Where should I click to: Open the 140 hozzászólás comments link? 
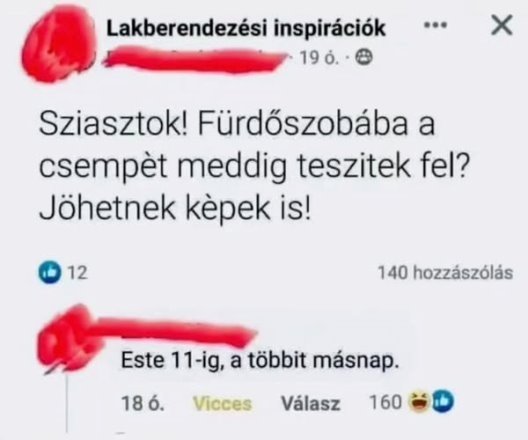click(x=446, y=273)
